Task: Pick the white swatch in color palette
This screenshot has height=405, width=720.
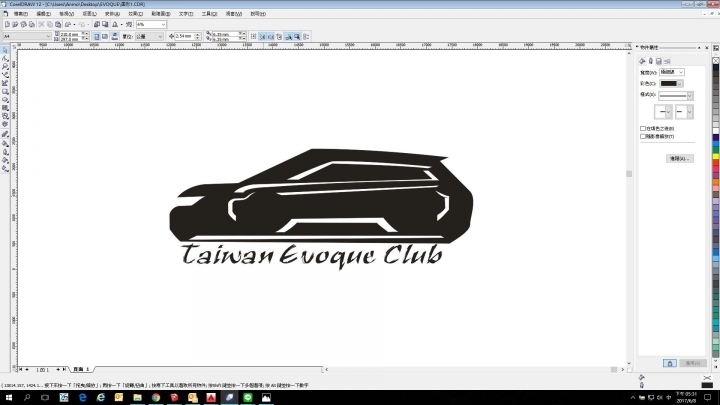Action: click(716, 131)
